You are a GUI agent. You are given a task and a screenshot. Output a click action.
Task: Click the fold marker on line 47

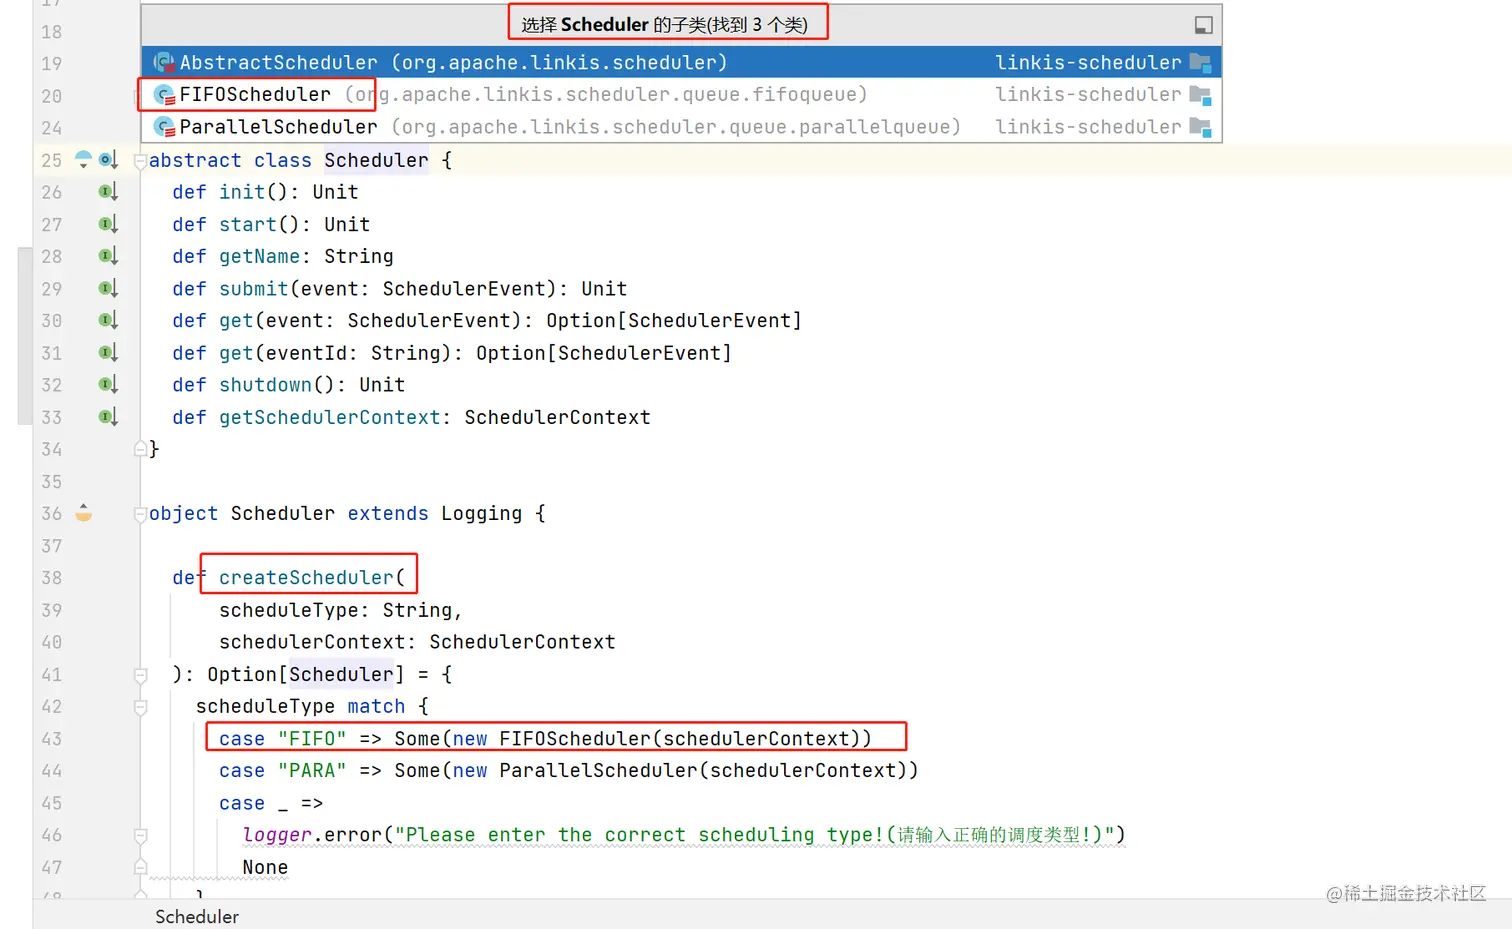click(140, 867)
